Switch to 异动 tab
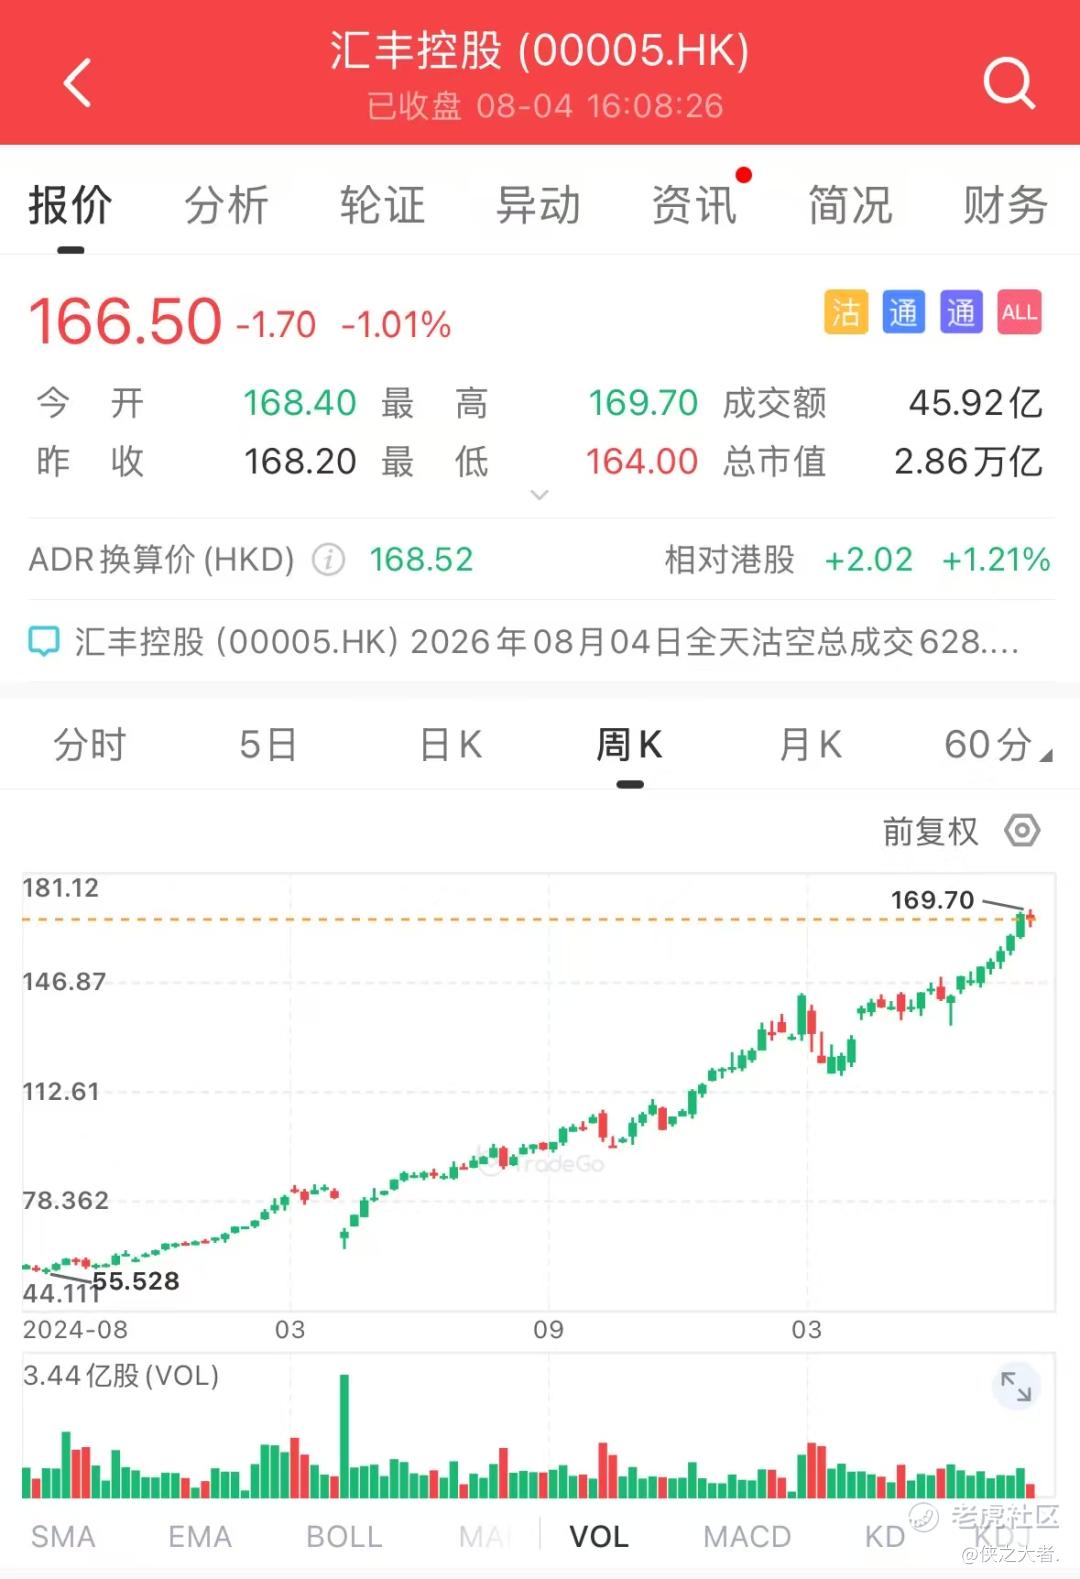Image resolution: width=1080 pixels, height=1579 pixels. click(538, 205)
